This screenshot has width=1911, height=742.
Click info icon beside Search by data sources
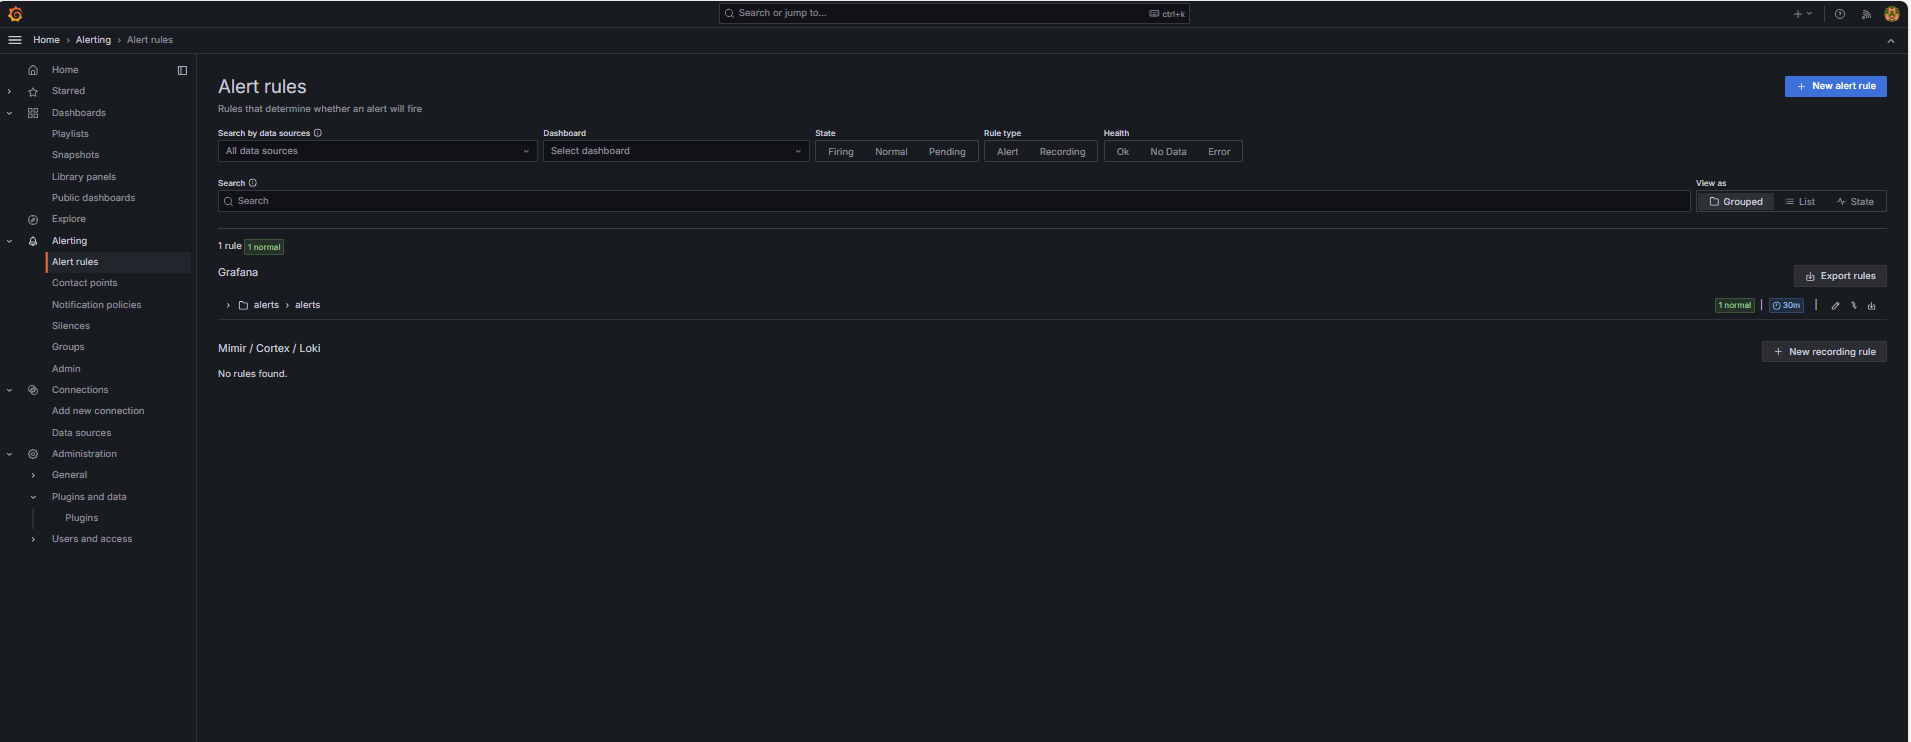coord(318,133)
